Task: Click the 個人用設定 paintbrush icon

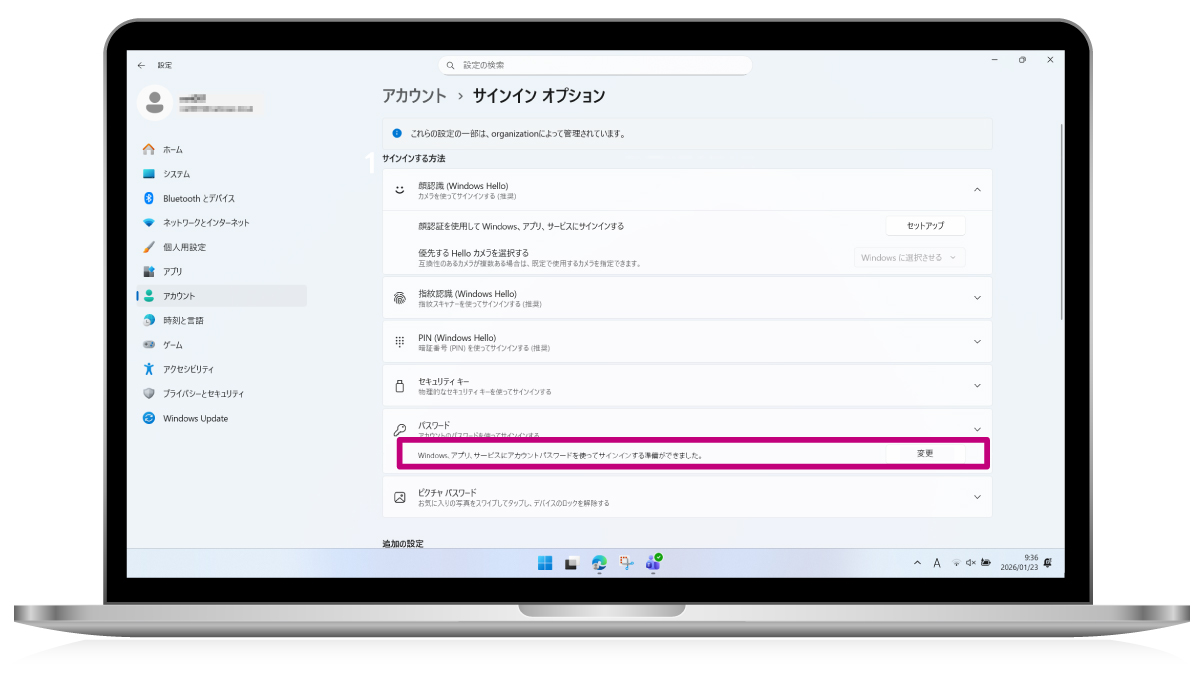Action: (x=149, y=247)
